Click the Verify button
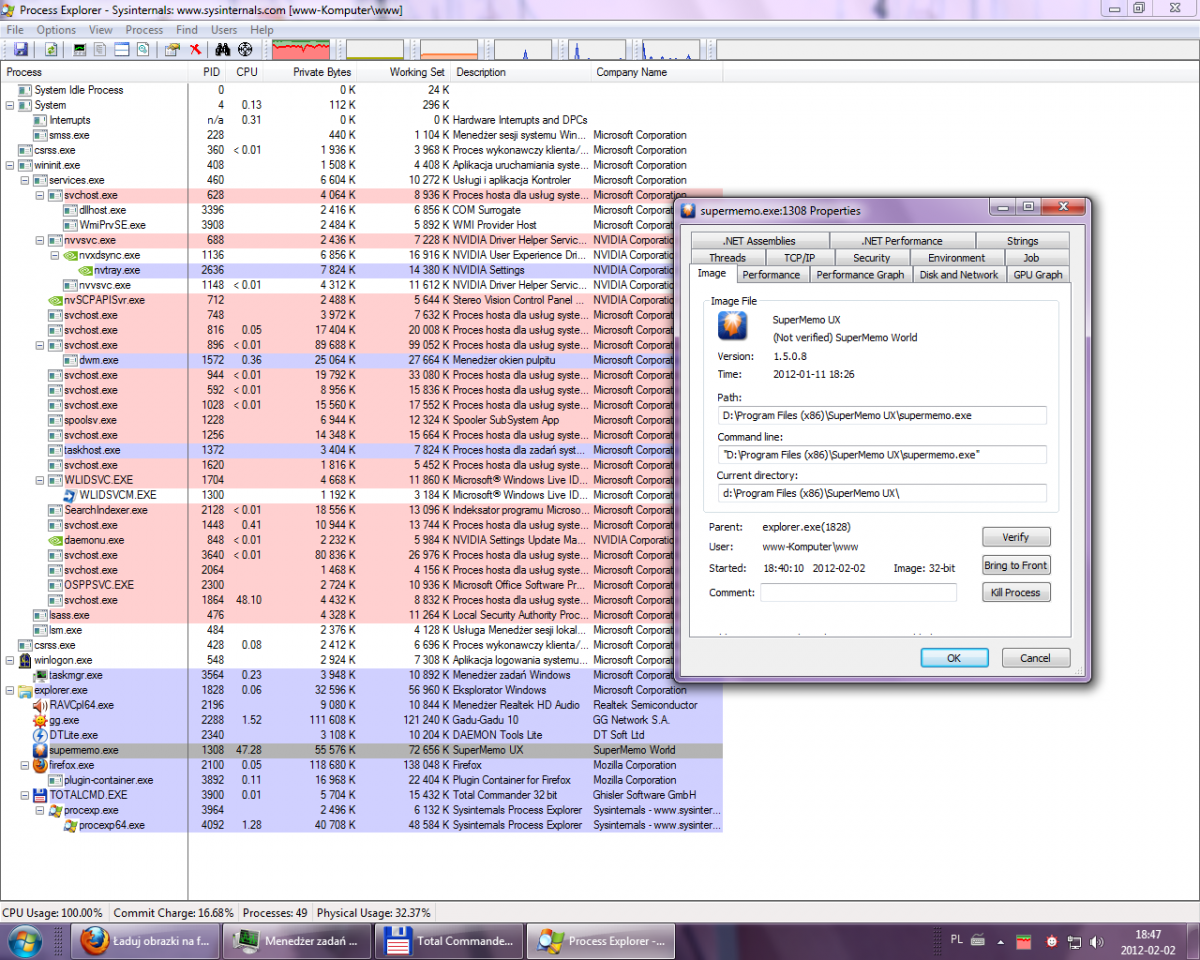 [x=1016, y=537]
